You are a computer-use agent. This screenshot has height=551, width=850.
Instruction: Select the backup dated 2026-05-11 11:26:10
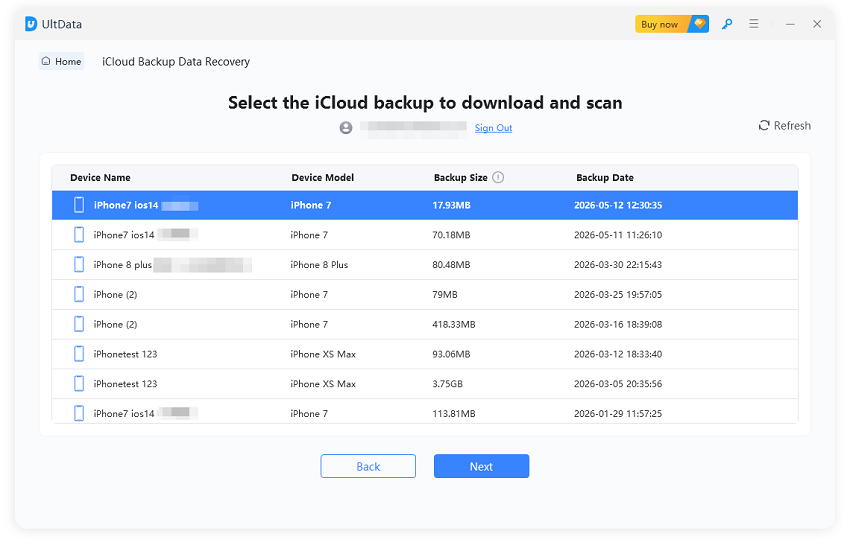point(425,235)
